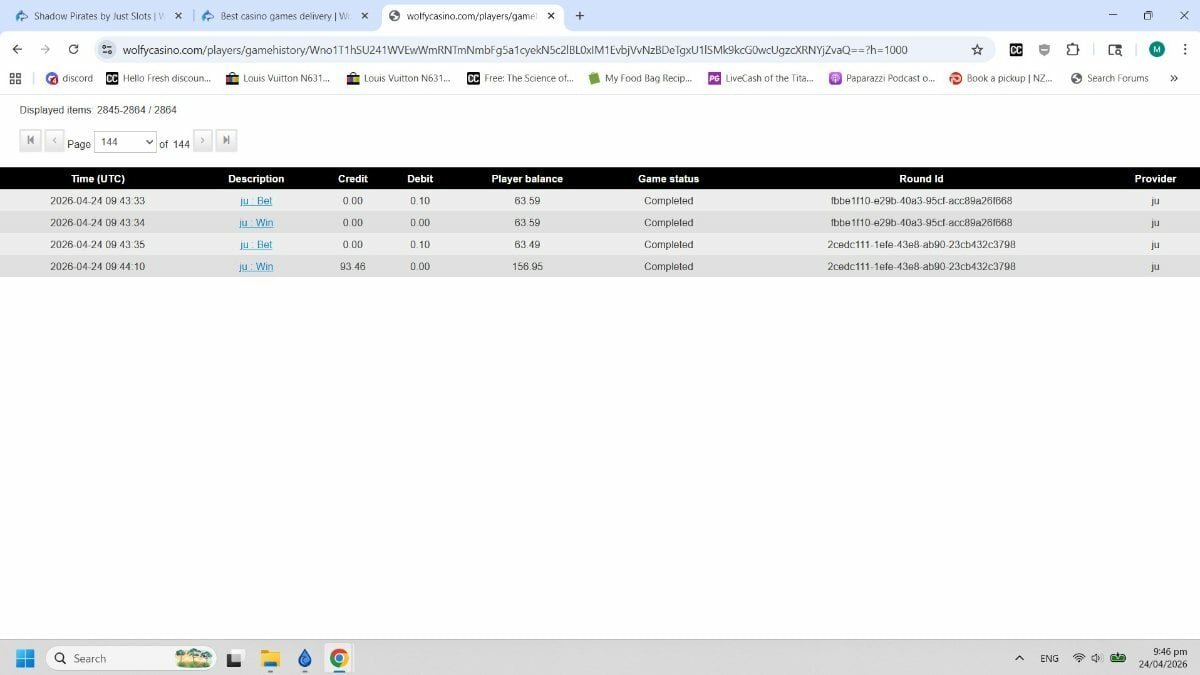The width and height of the screenshot is (1200, 675).
Task: Open File Explorer in the taskbar
Action: click(270, 658)
